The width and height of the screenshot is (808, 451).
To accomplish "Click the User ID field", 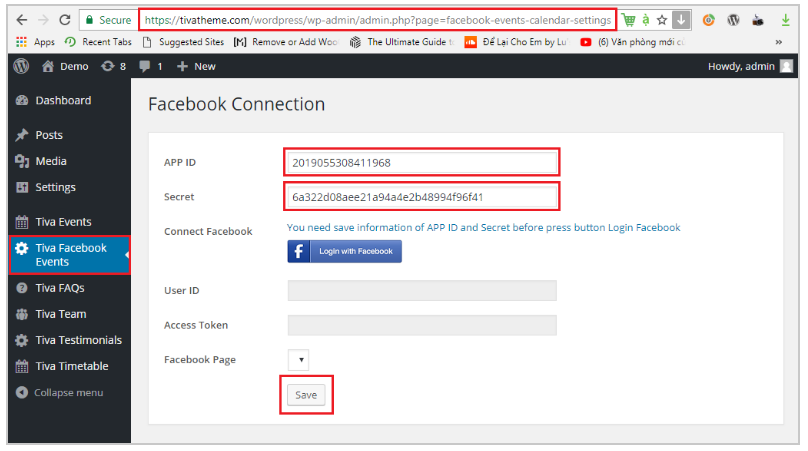I will coord(422,291).
